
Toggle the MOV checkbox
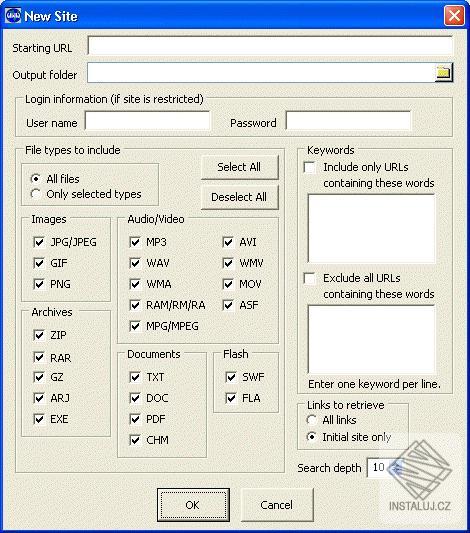(x=228, y=284)
